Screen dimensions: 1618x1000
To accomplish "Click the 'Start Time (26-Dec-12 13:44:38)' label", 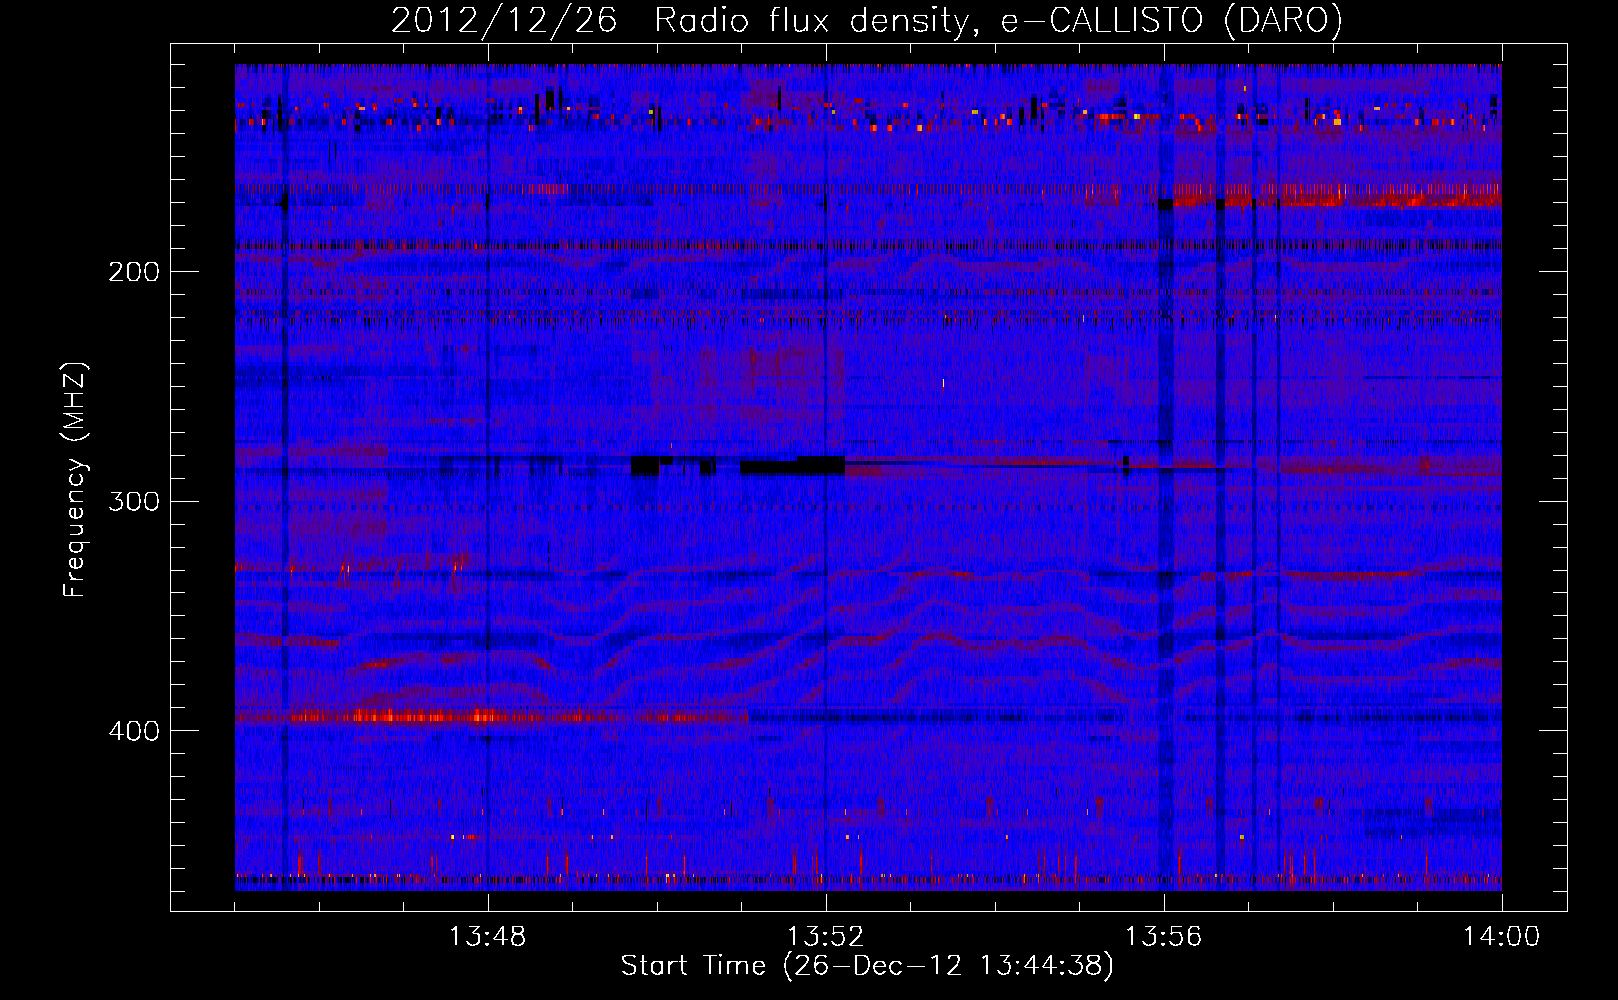I will pos(867,966).
